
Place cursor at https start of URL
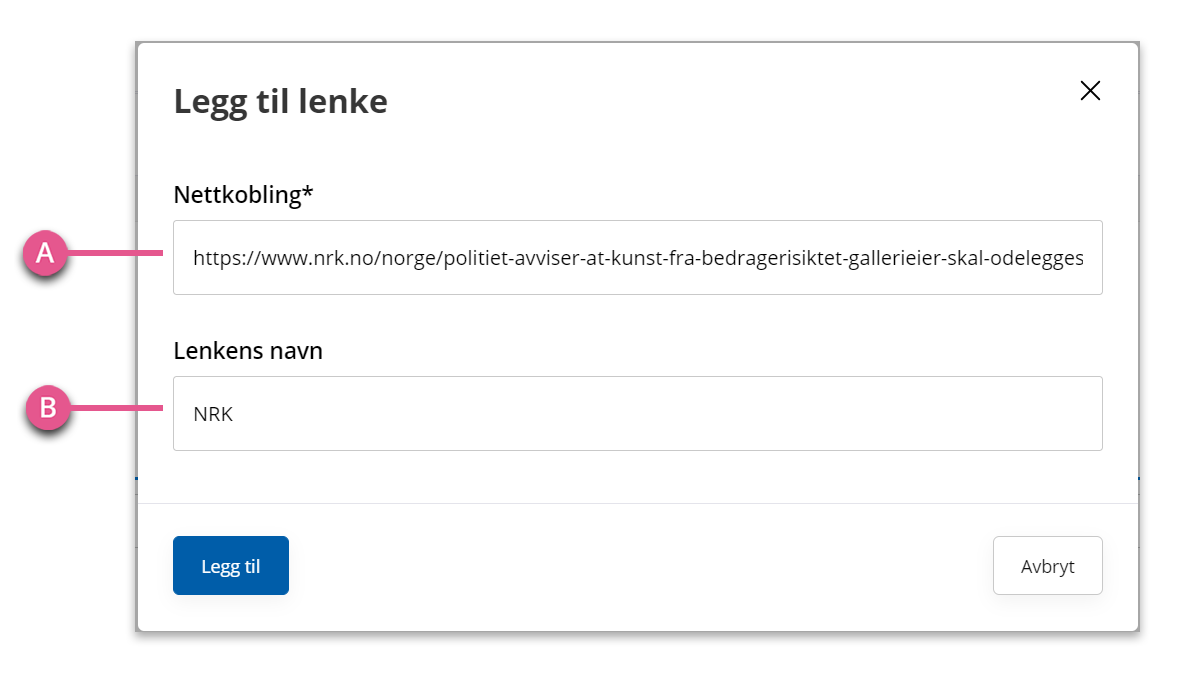[x=212, y=258]
